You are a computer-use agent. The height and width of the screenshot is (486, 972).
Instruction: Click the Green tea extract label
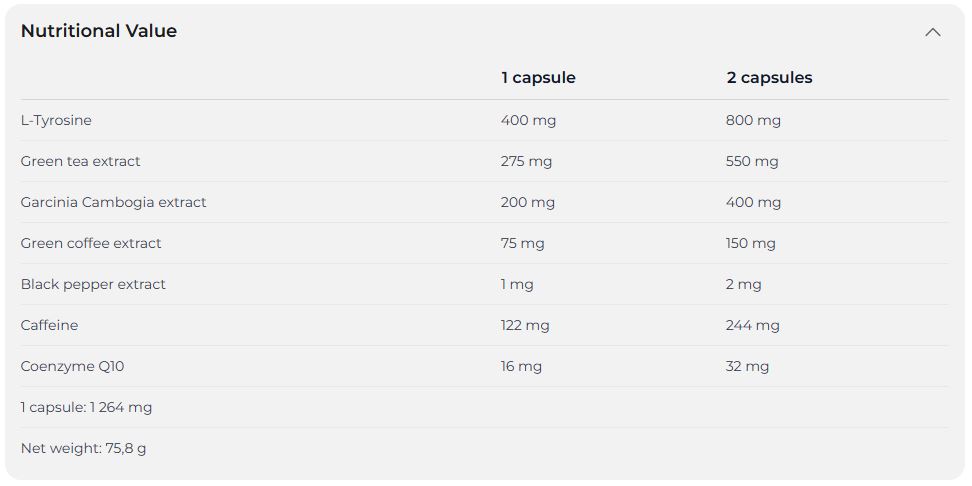(81, 161)
